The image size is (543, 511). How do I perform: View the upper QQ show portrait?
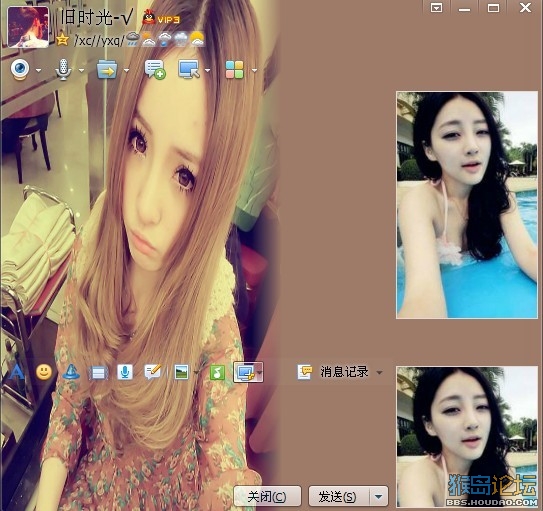(467, 205)
